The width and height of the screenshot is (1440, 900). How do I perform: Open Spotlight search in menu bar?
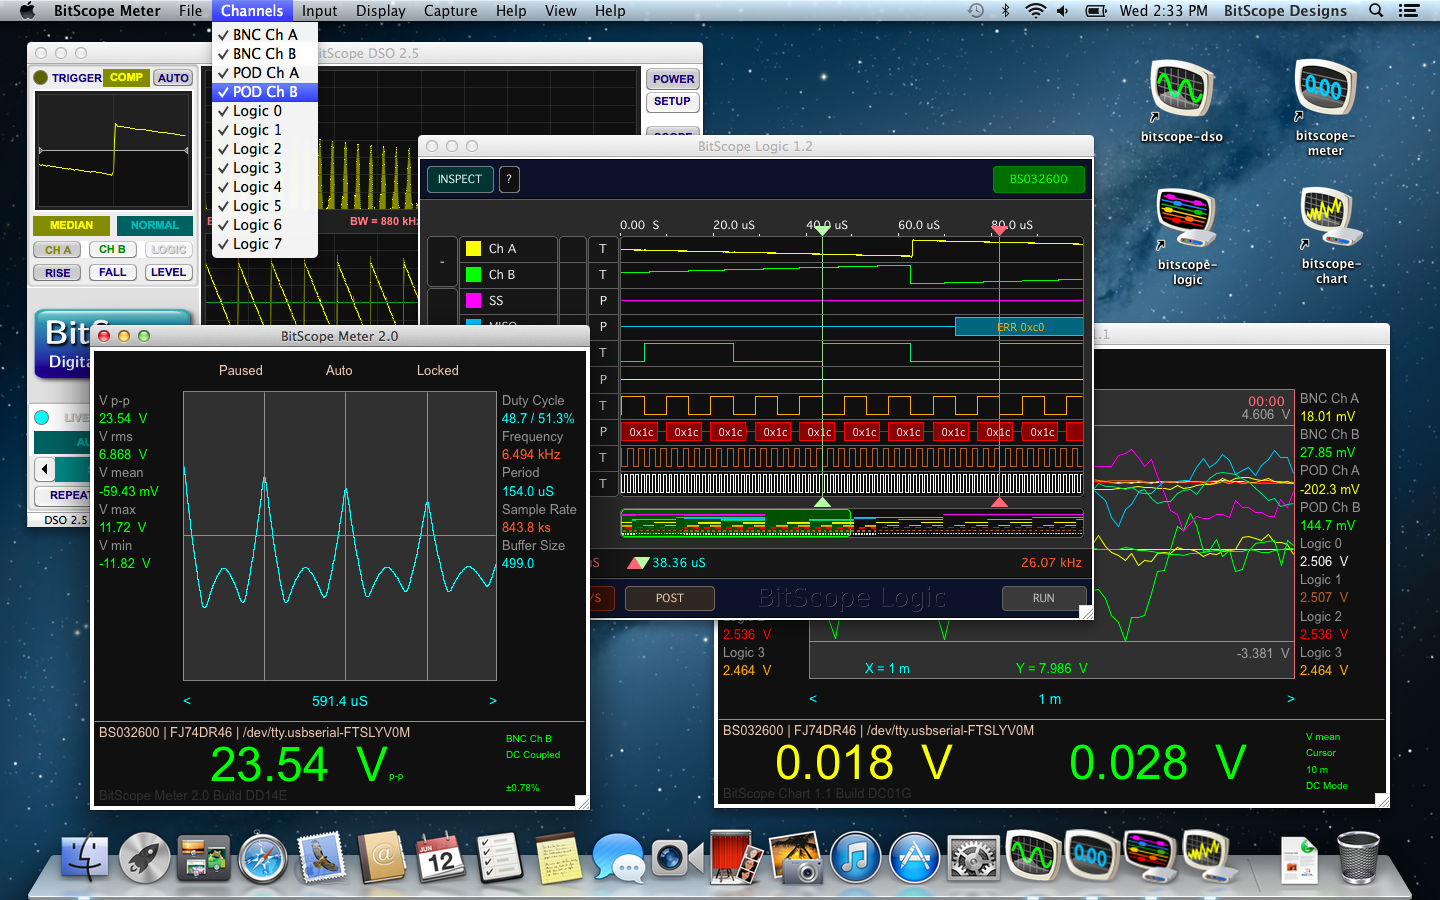(1376, 11)
